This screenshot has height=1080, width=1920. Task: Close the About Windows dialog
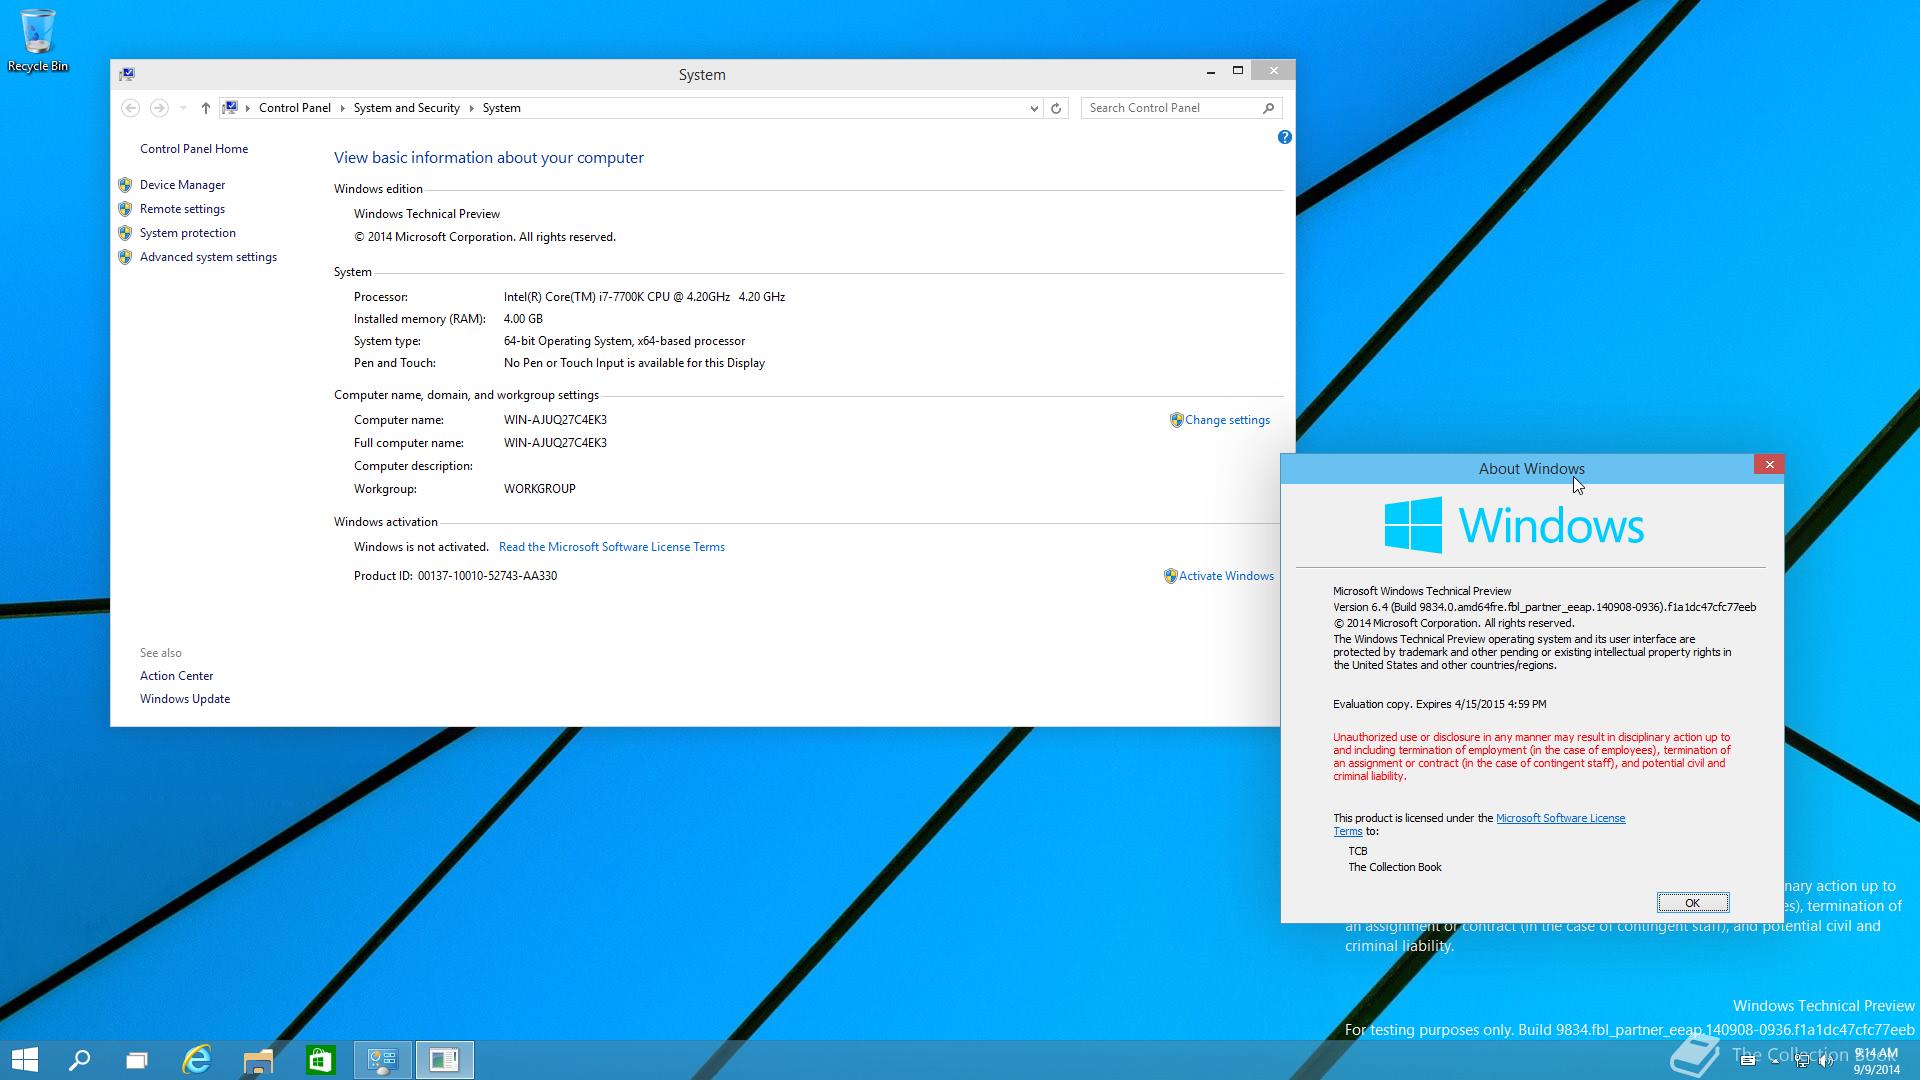coord(1769,465)
